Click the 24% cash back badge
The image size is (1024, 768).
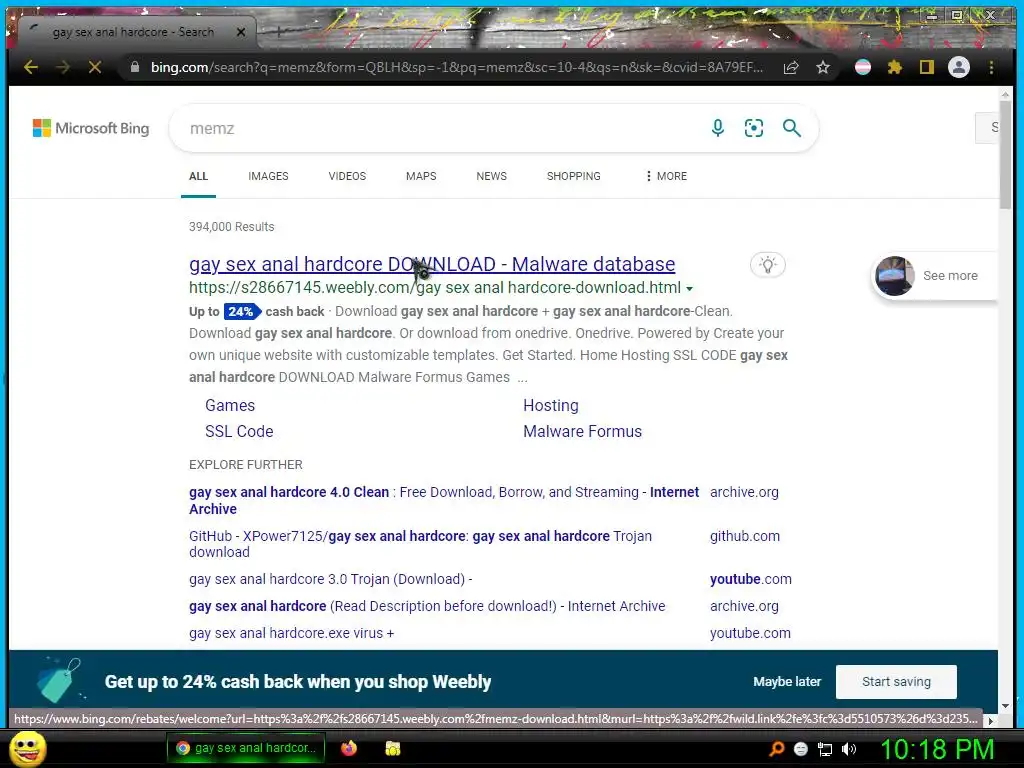pos(242,312)
